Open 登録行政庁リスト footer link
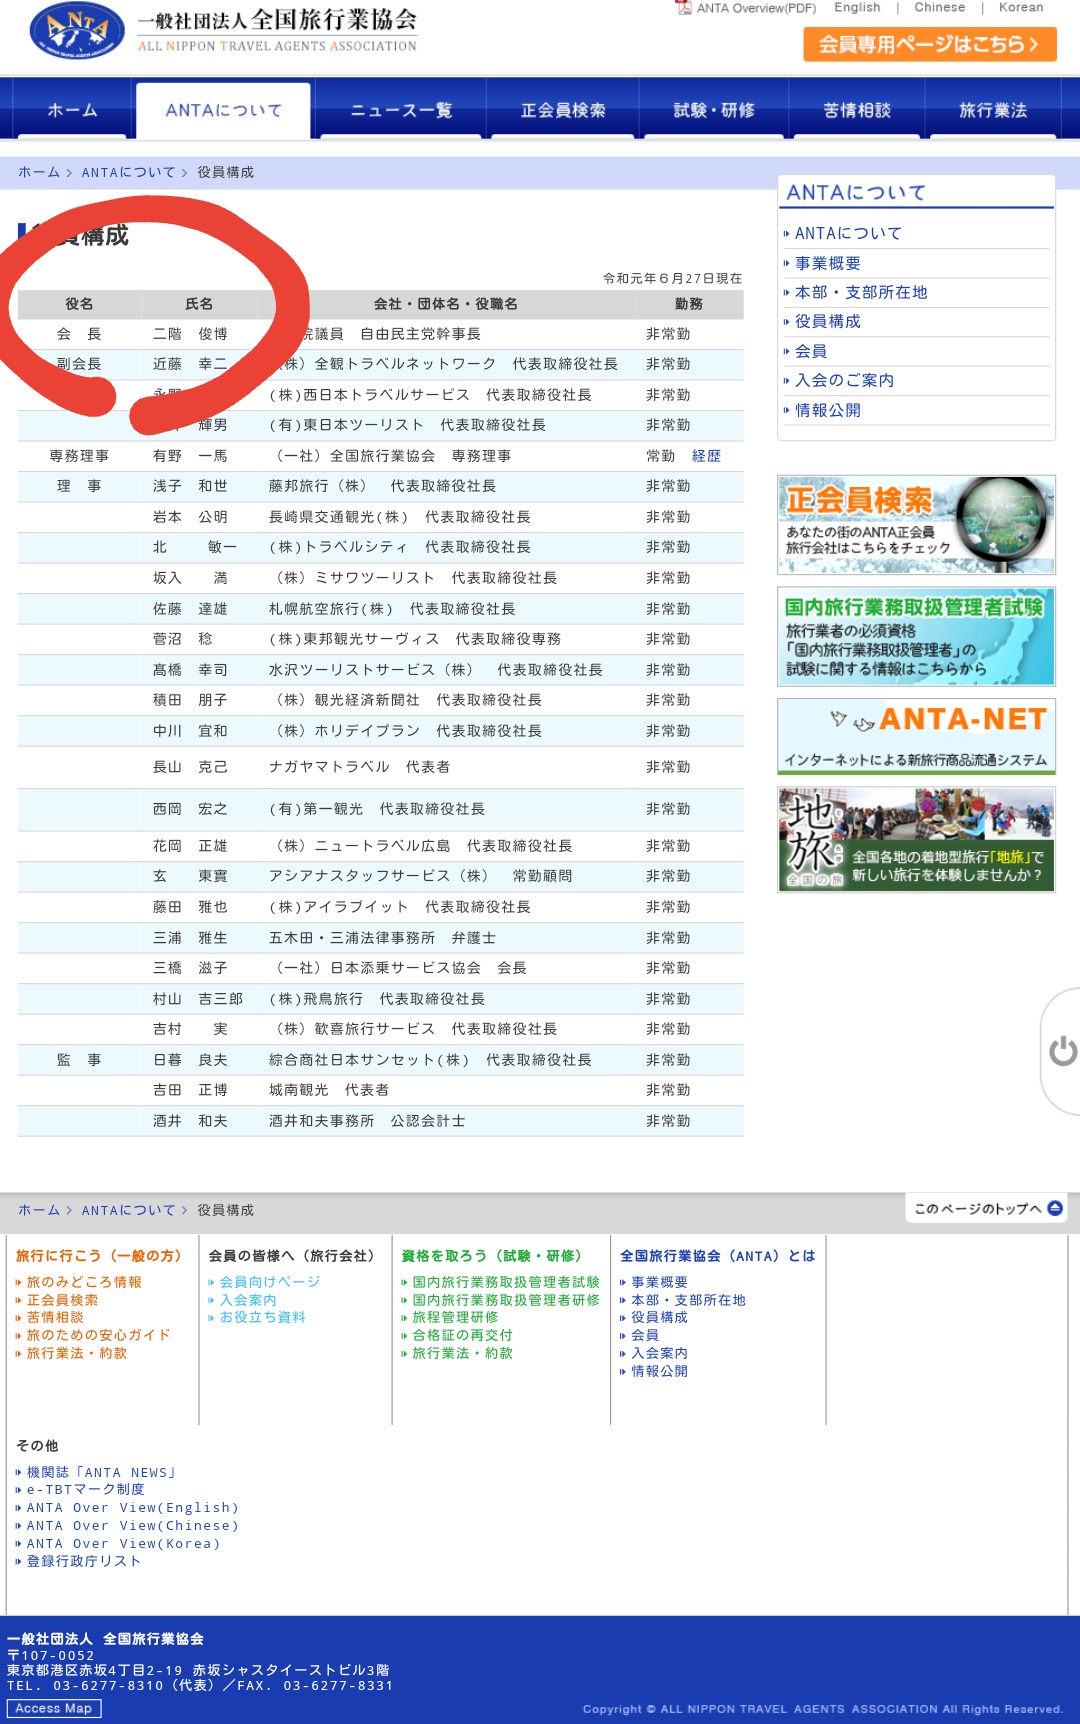The height and width of the screenshot is (1724, 1080). (x=83, y=1561)
